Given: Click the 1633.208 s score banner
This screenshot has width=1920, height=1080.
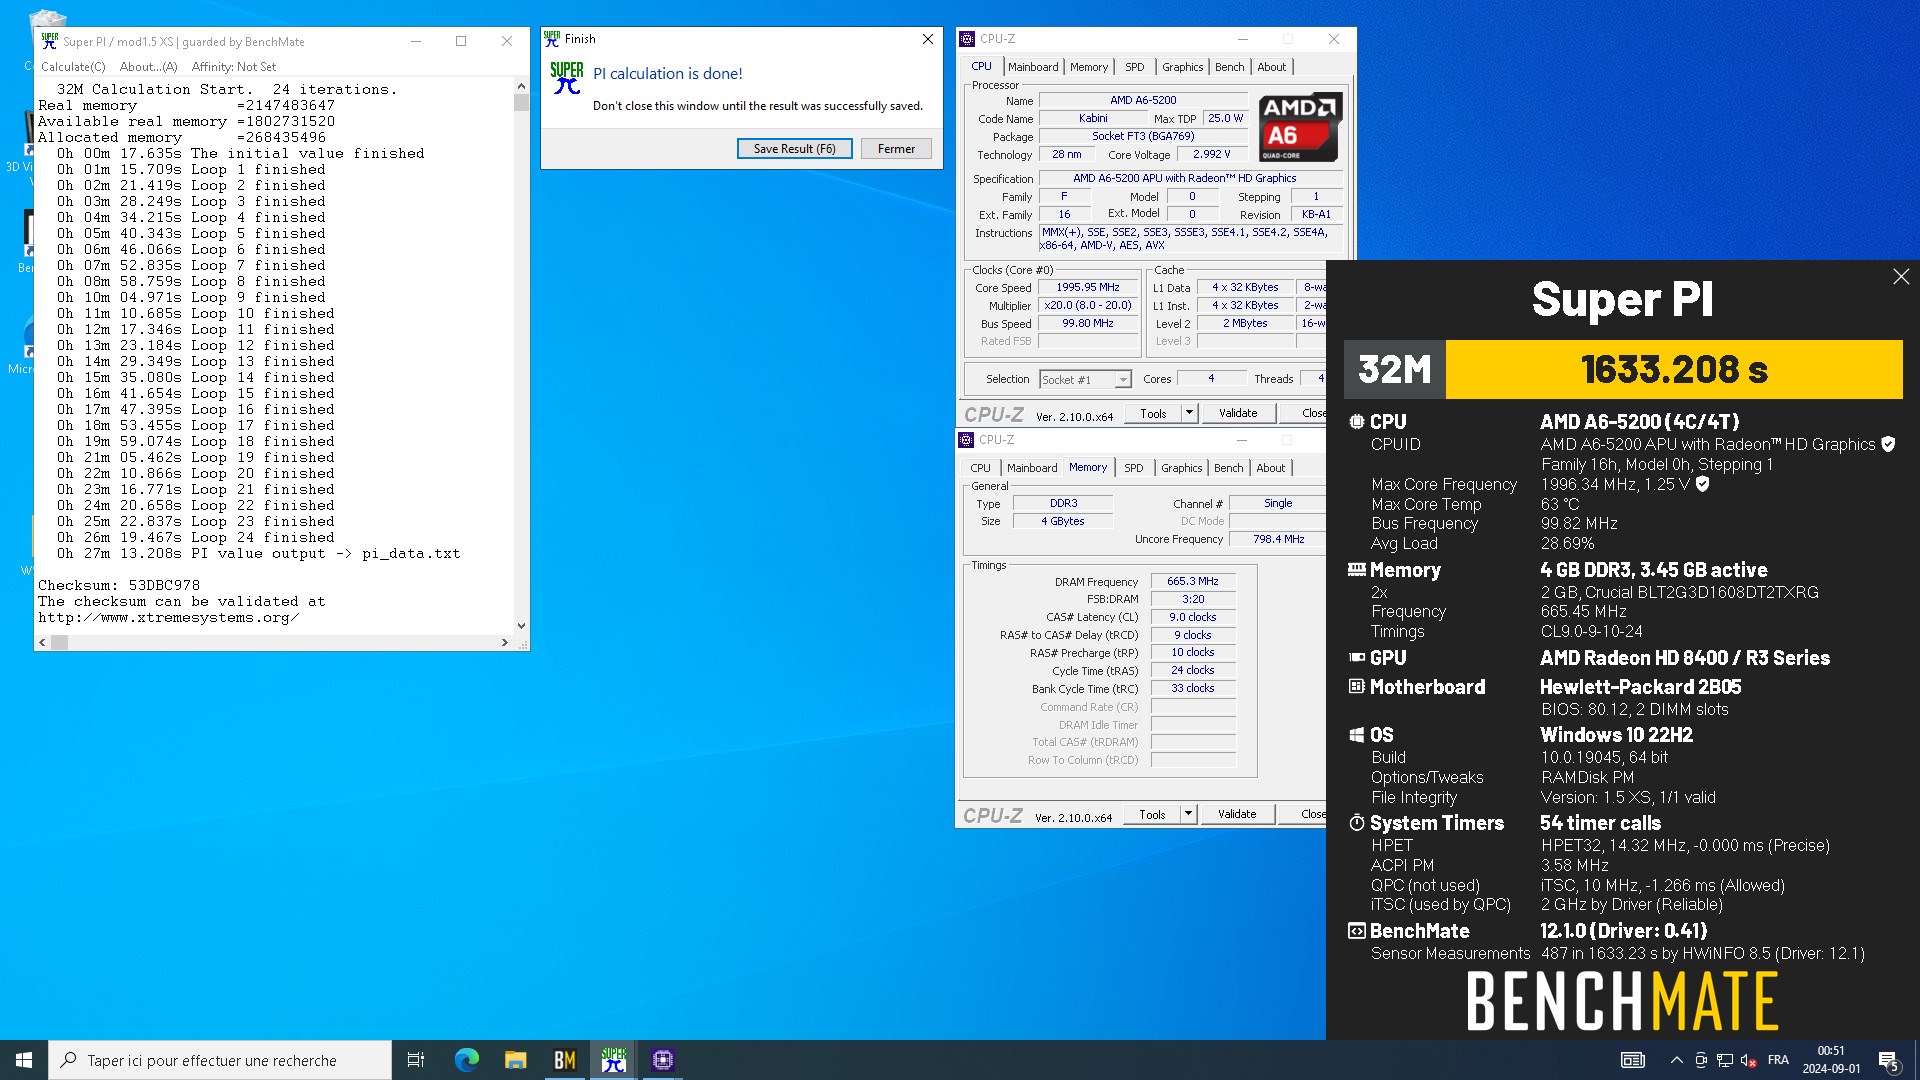Looking at the screenshot, I should pyautogui.click(x=1674, y=369).
